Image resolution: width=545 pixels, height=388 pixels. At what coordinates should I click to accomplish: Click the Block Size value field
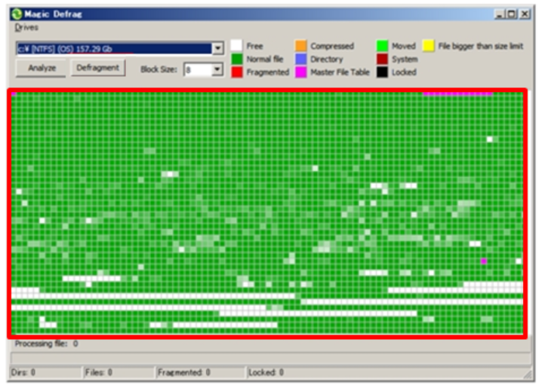pos(198,70)
